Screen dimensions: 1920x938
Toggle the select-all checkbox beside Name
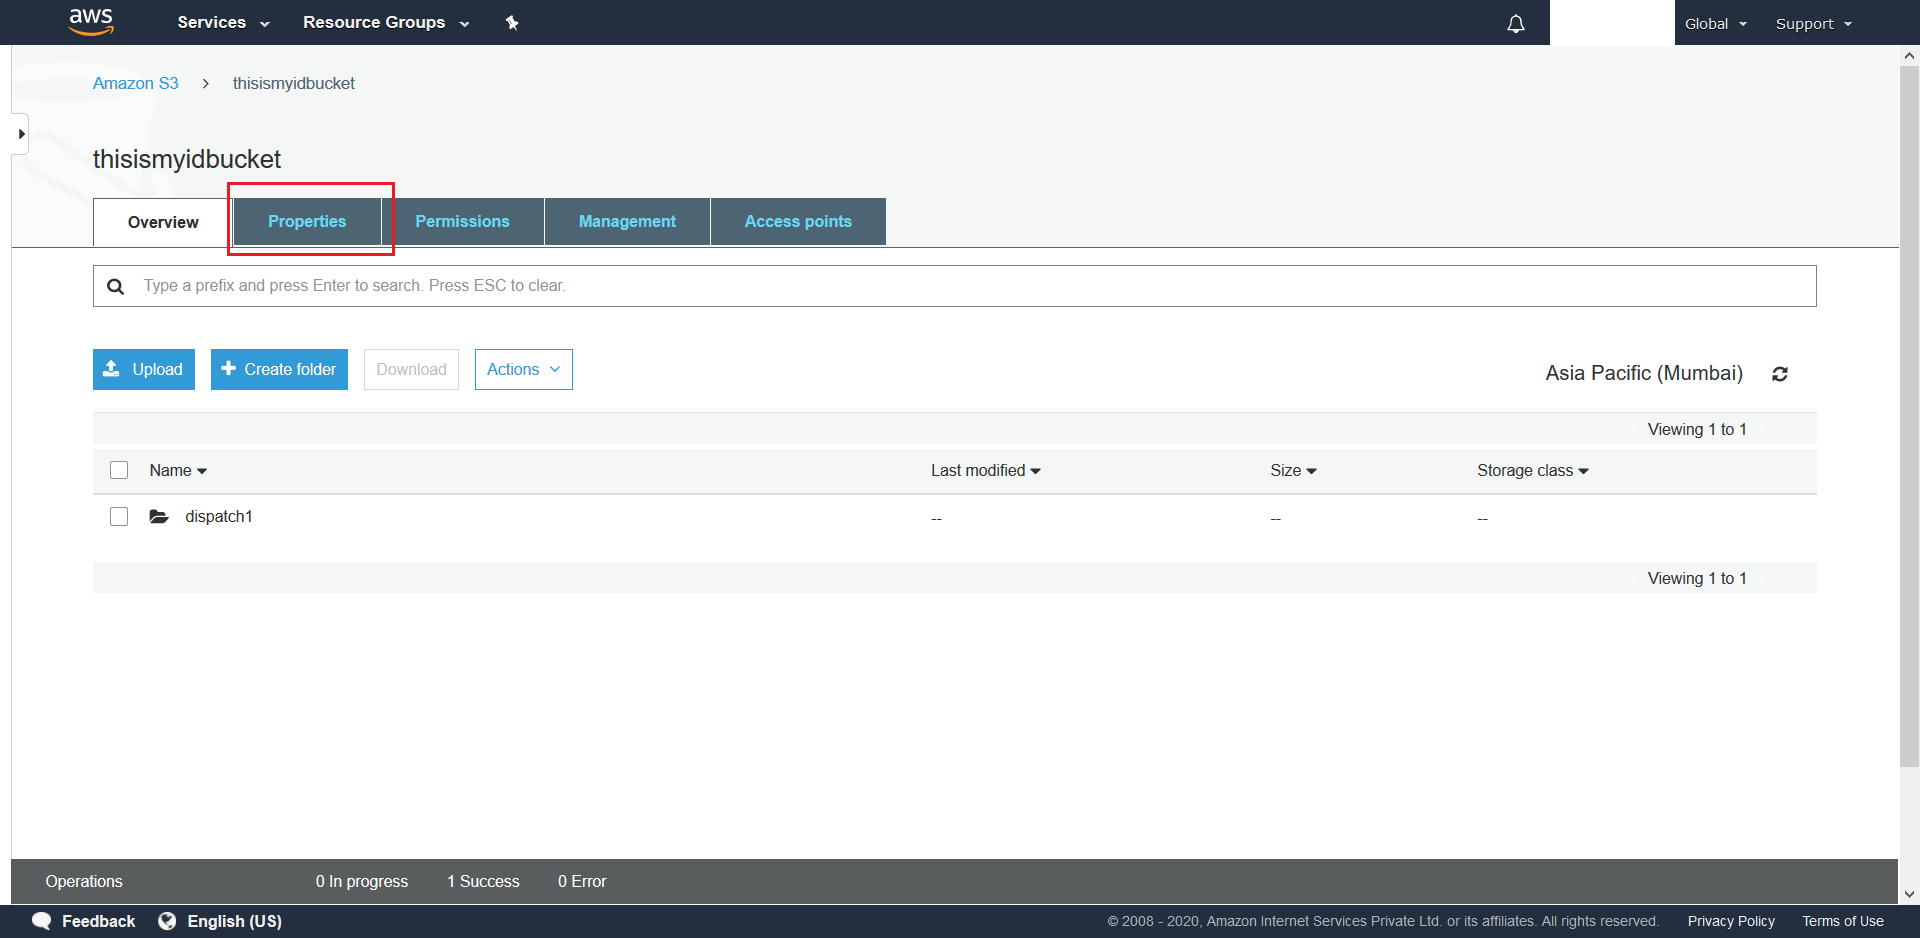coord(119,470)
